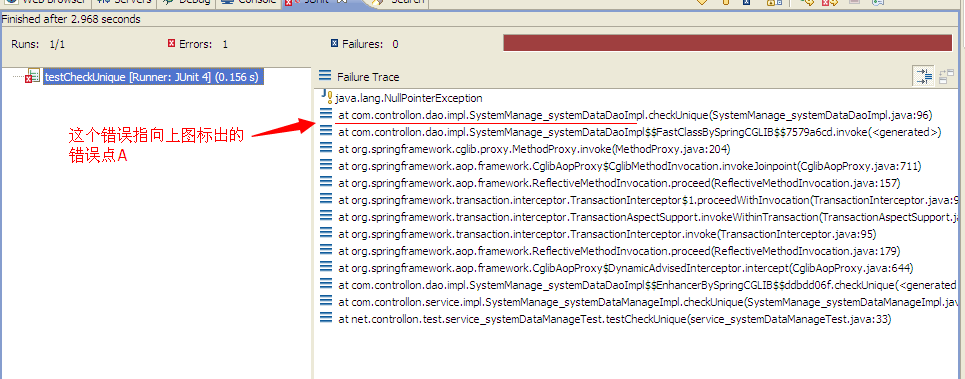Toggle the Filter Stack Trace button

pos(924,76)
